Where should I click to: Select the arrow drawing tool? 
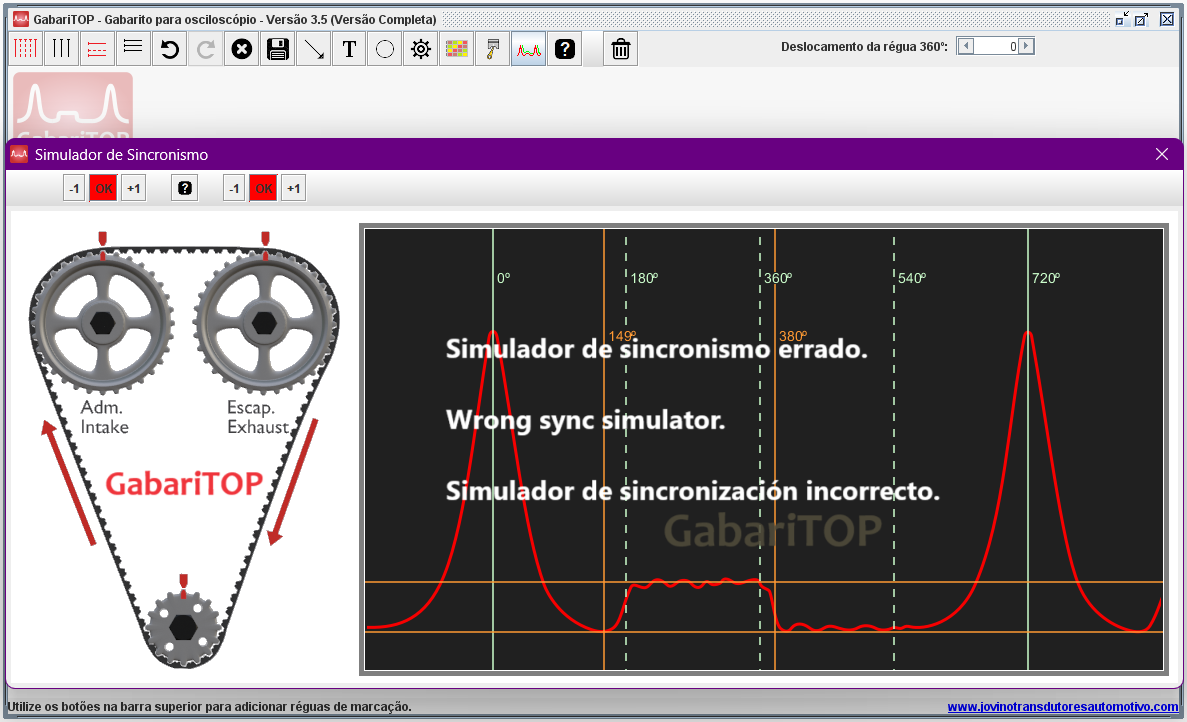coord(313,49)
